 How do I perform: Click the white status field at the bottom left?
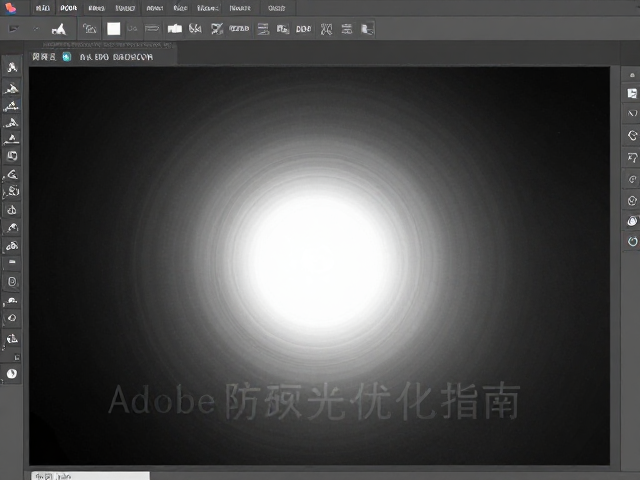coord(91,476)
